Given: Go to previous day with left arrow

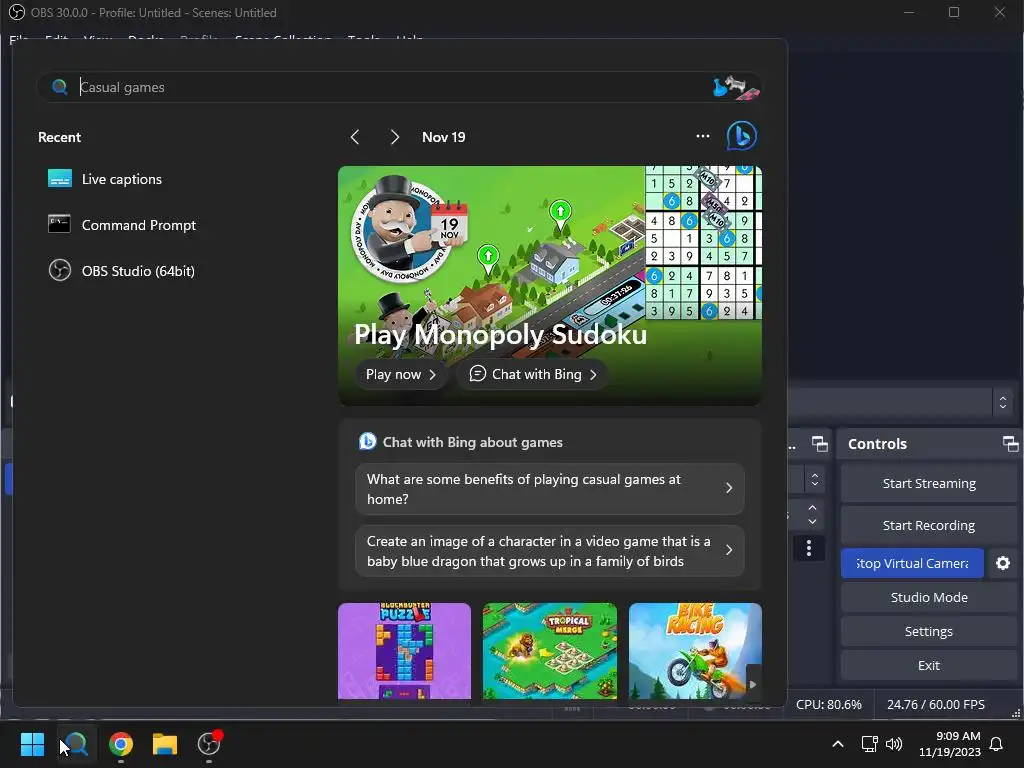Looking at the screenshot, I should [x=355, y=137].
